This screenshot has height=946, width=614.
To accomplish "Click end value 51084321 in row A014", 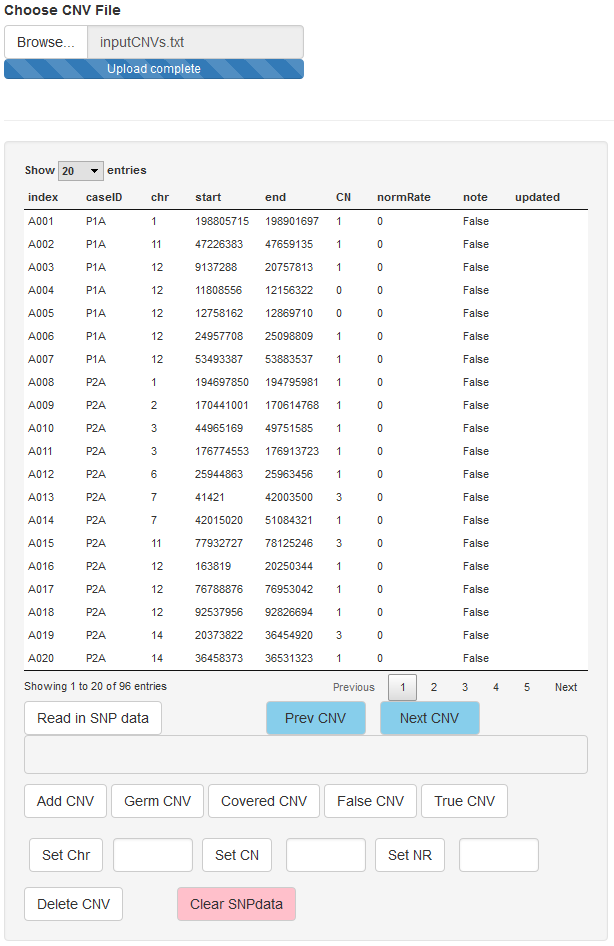I will pos(289,520).
